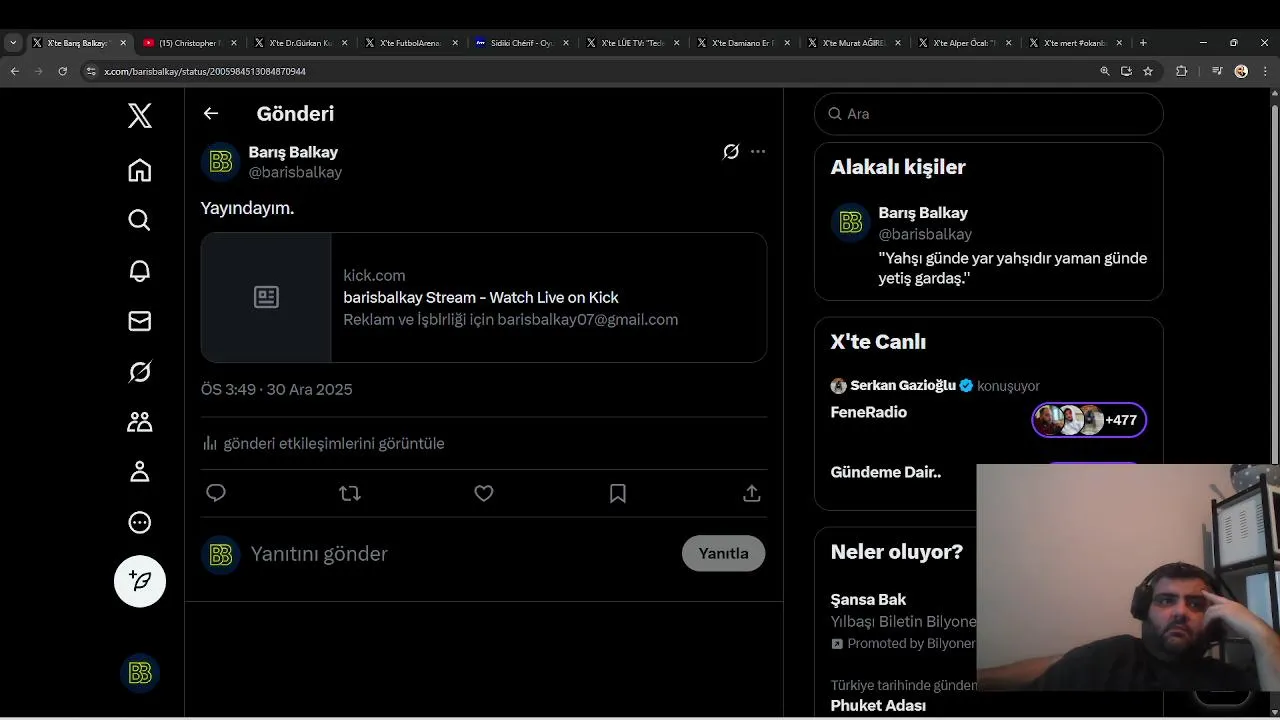The width and height of the screenshot is (1280, 720).
Task: Bookmark this page with star icon
Action: tap(1148, 71)
